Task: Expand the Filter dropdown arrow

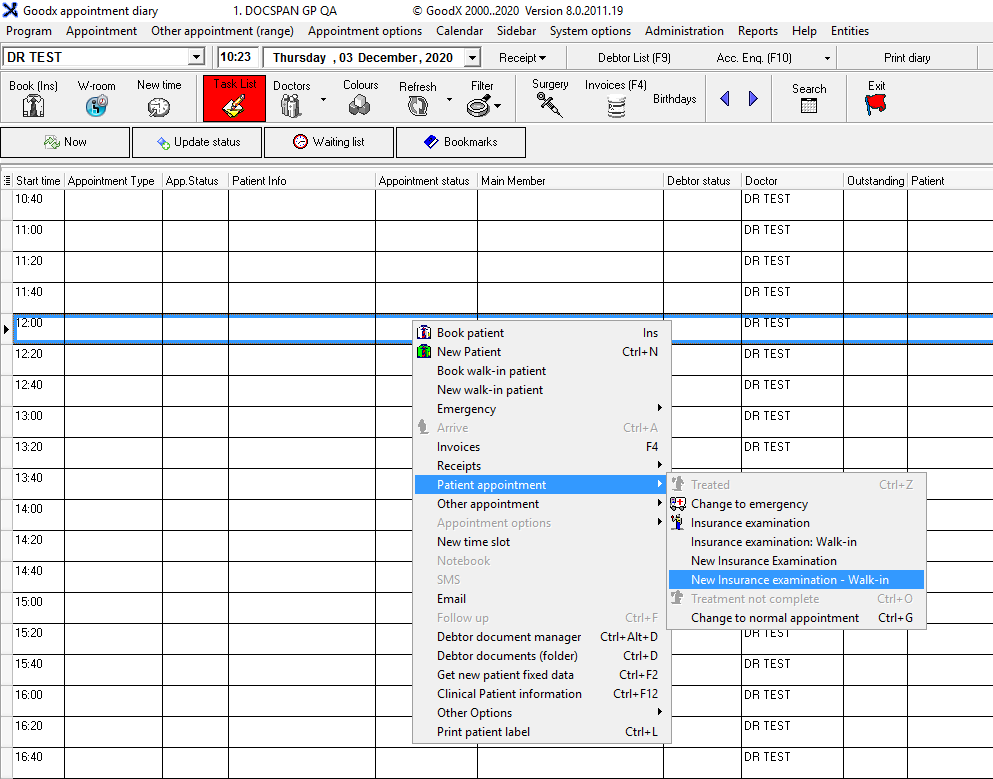Action: [x=497, y=105]
